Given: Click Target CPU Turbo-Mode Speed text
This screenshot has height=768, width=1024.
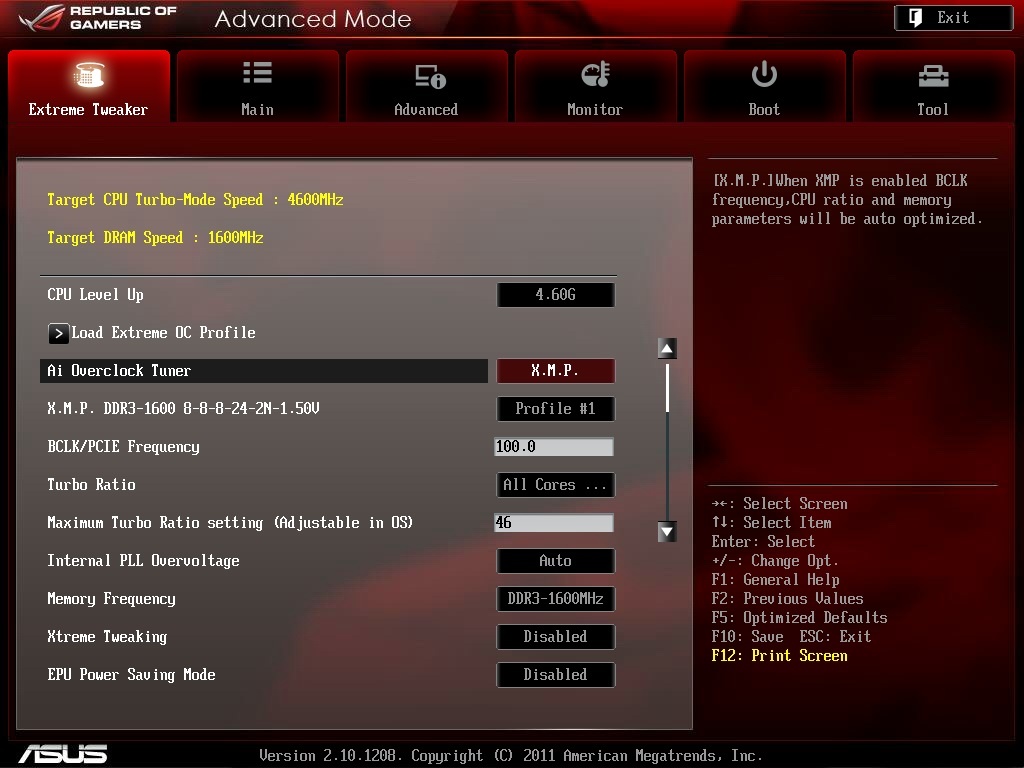Looking at the screenshot, I should 195,200.
